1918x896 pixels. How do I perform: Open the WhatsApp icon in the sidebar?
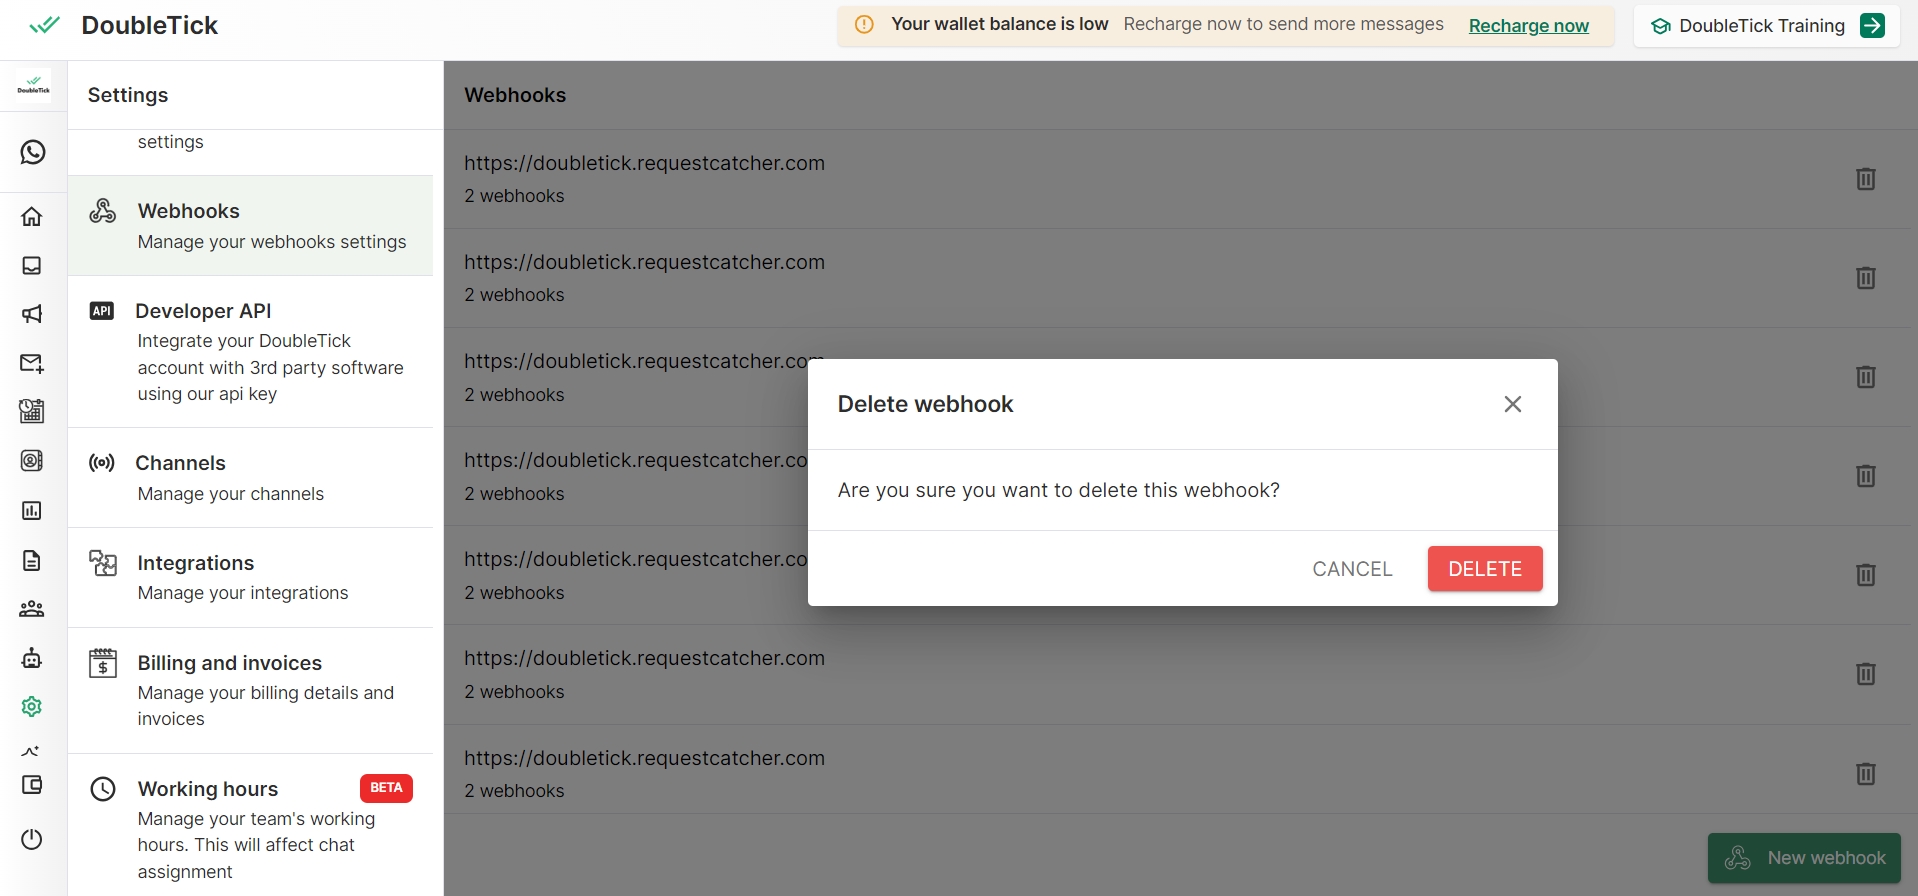(32, 152)
